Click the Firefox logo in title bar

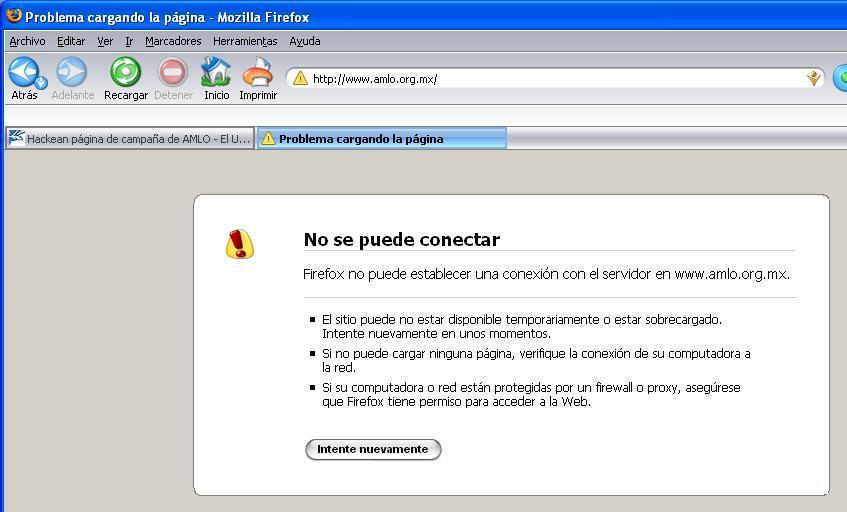[14, 16]
